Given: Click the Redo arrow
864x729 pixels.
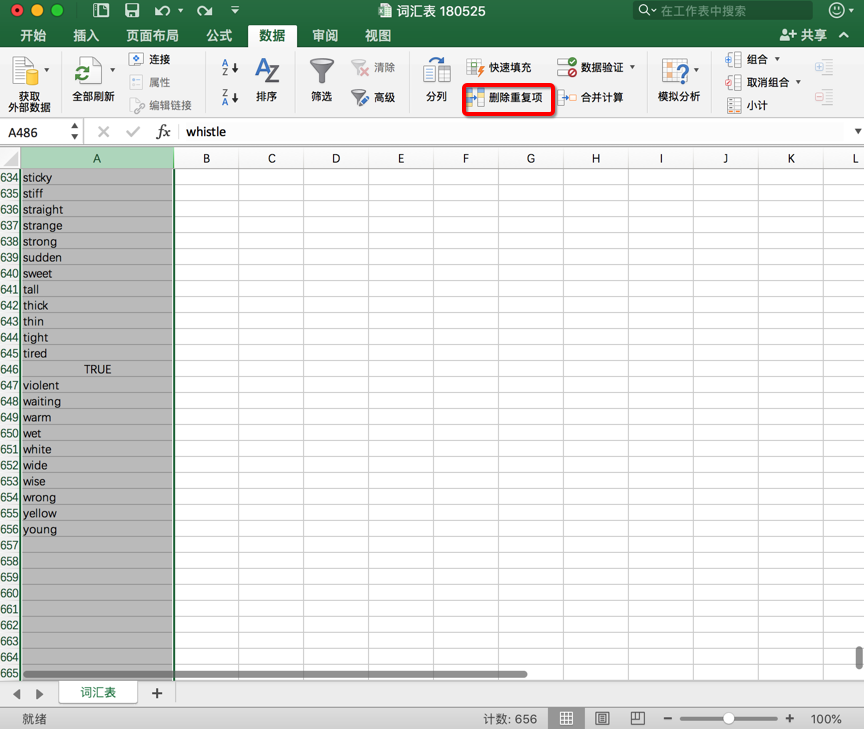Looking at the screenshot, I should [x=205, y=10].
